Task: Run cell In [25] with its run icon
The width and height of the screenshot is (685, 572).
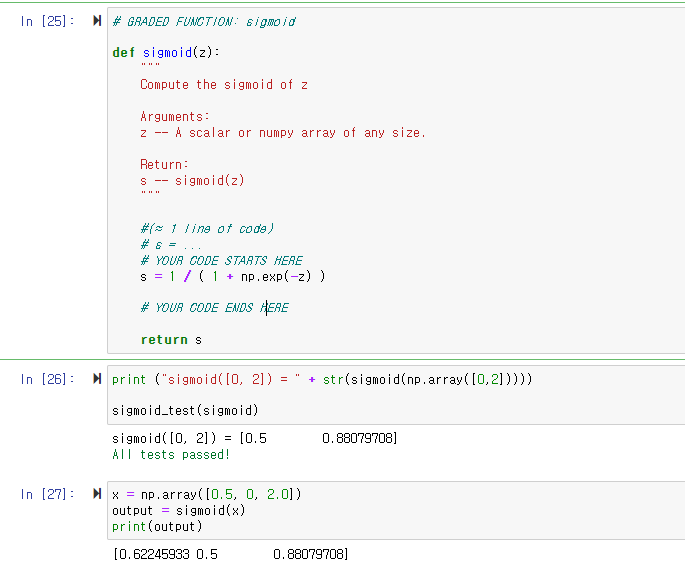Action: coord(97,21)
